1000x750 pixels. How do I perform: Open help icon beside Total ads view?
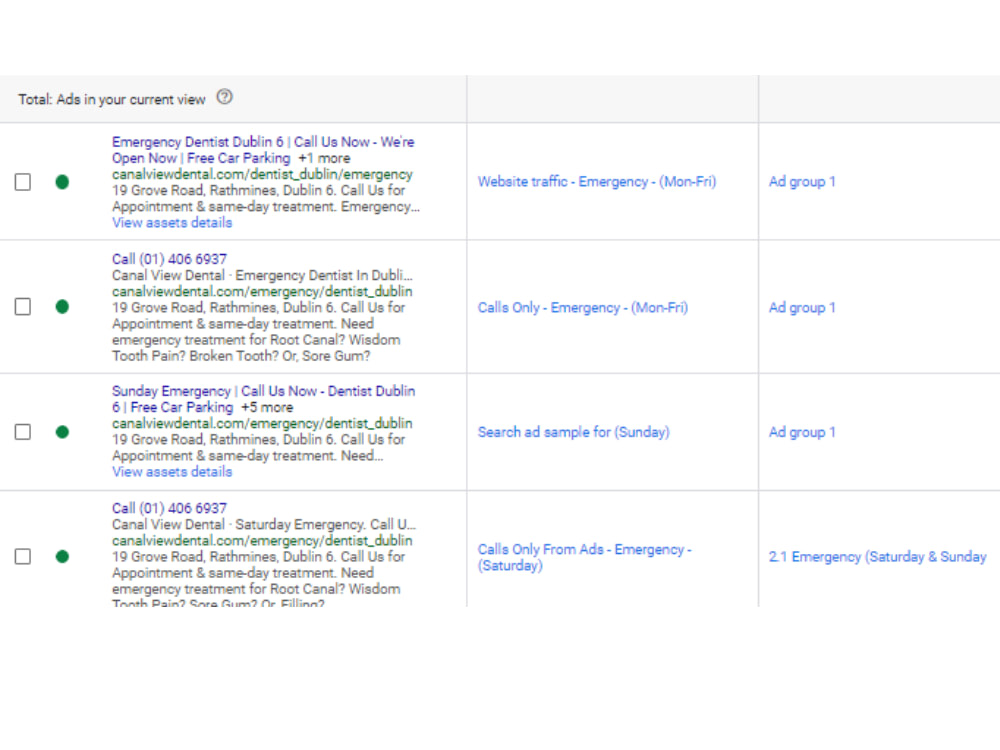[224, 97]
